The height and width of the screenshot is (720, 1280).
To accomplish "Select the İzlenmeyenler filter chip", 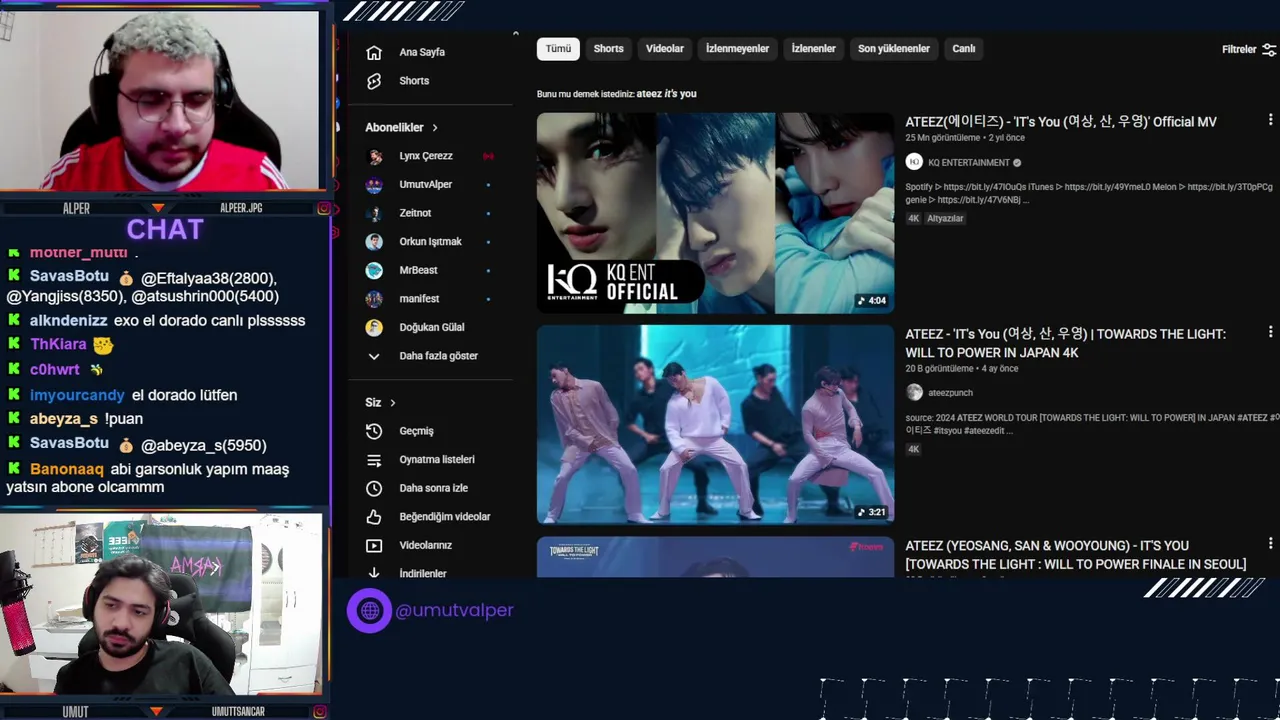I will pyautogui.click(x=738, y=49).
